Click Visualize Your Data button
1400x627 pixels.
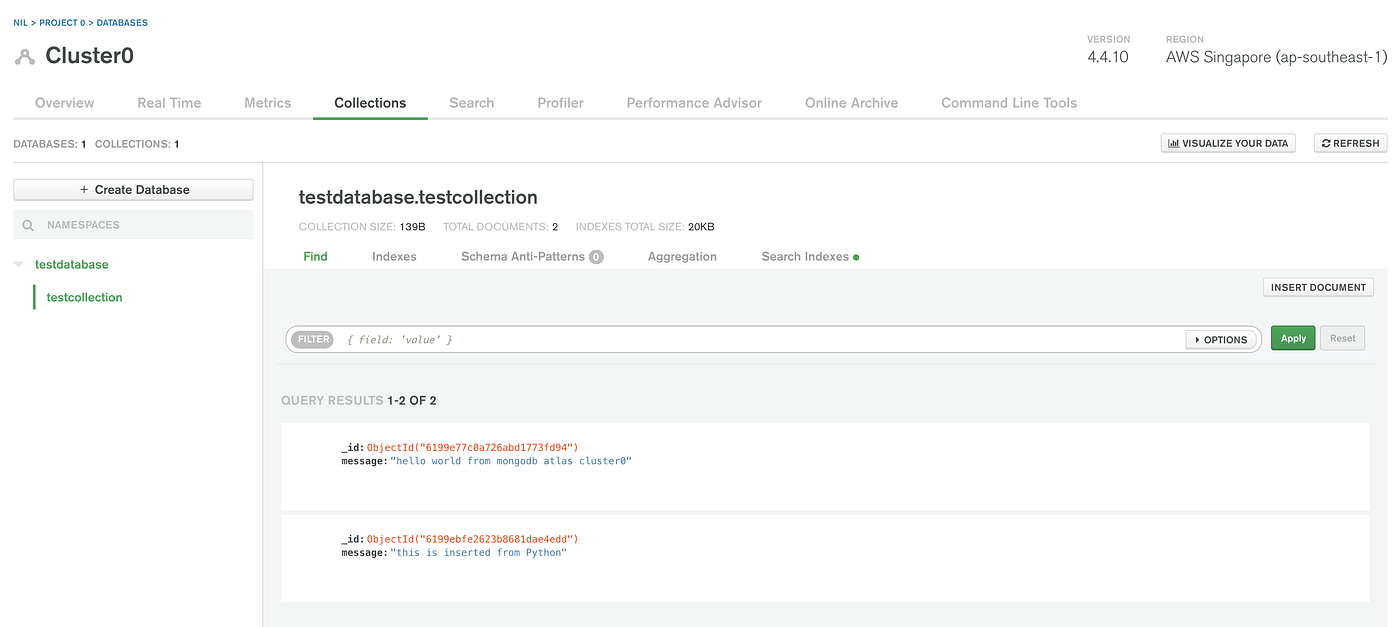click(1228, 144)
